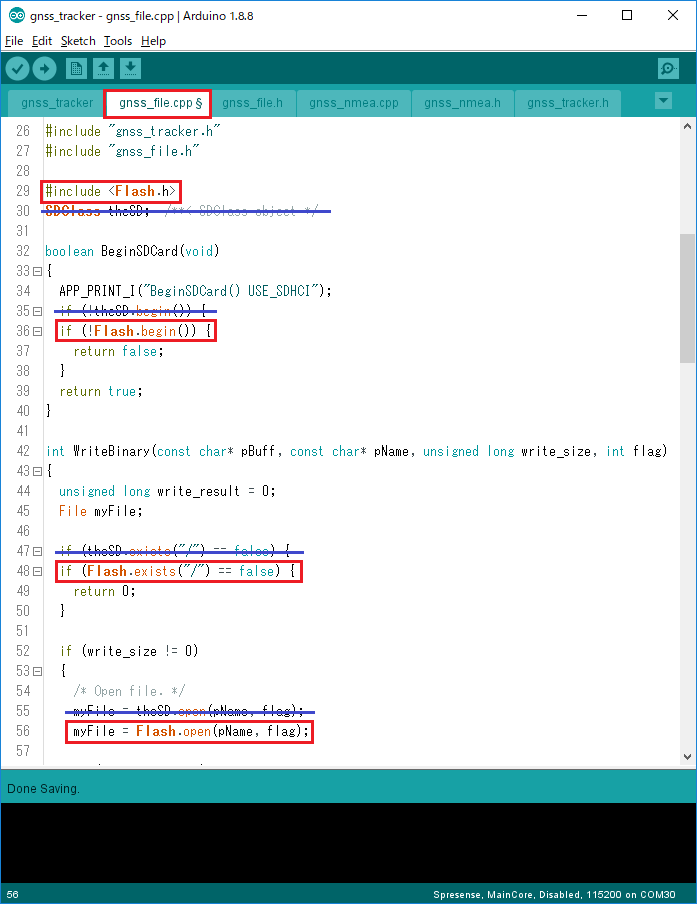Create a new sketch with New icon

pos(76,68)
